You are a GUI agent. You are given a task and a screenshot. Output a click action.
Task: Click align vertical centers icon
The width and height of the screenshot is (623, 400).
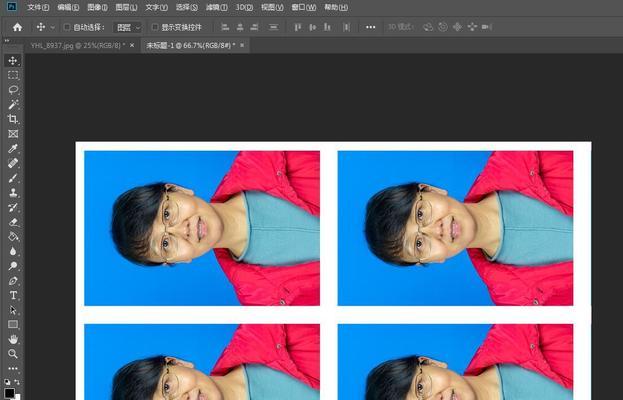tap(313, 27)
